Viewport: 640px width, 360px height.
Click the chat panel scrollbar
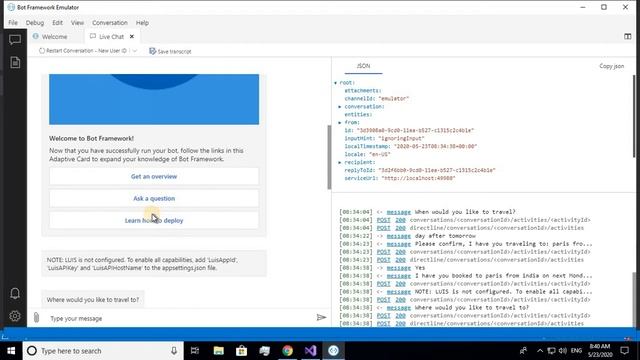point(329,157)
